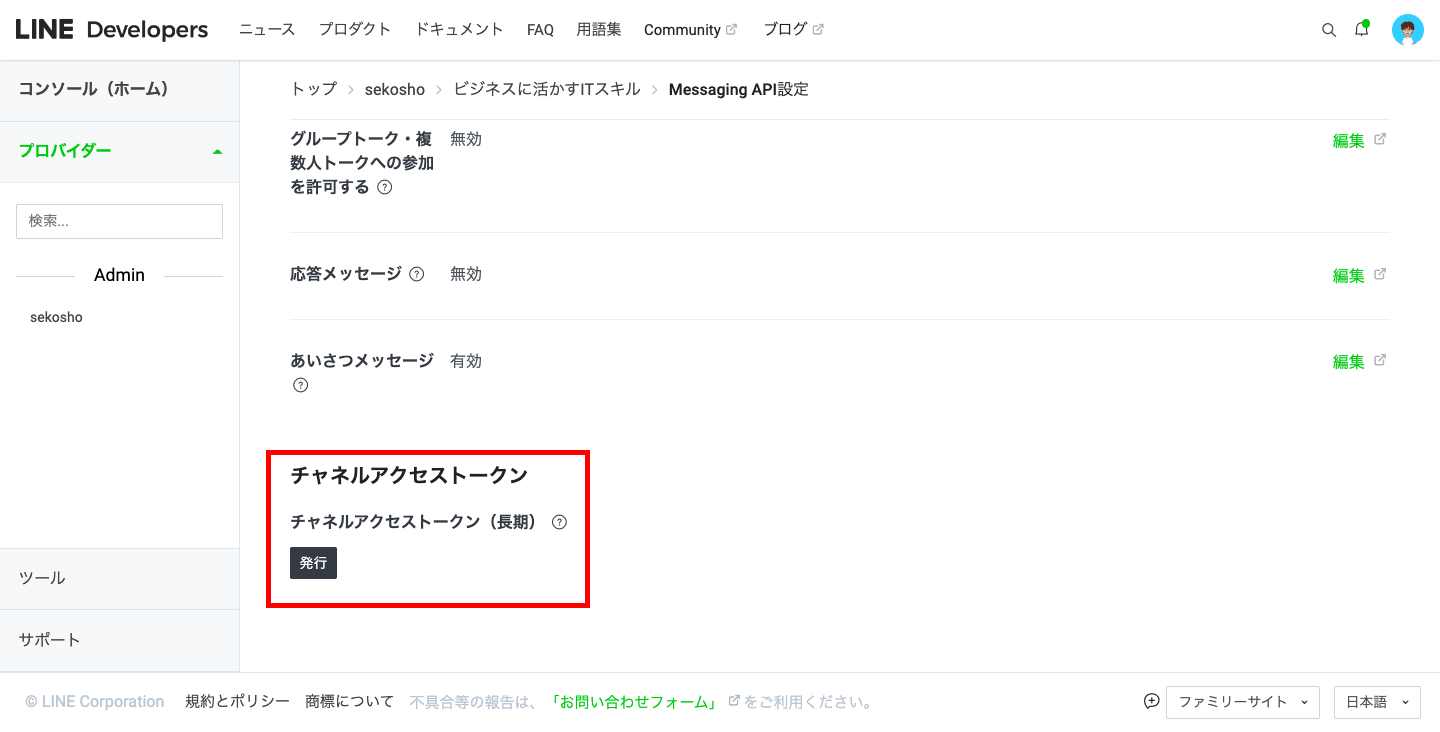Click the help icon beside チャネルアクセストークン（長期）
The image size is (1440, 732).
[x=559, y=521]
